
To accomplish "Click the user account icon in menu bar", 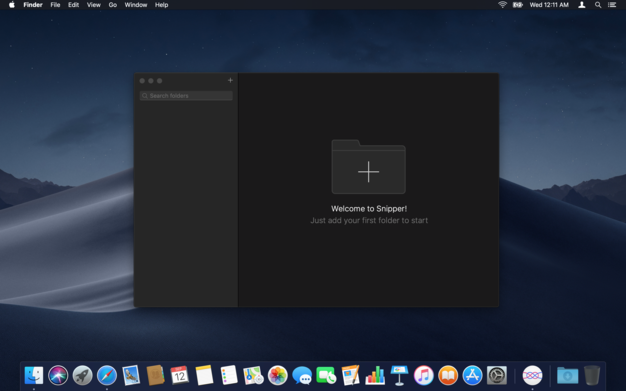I will click(582, 5).
